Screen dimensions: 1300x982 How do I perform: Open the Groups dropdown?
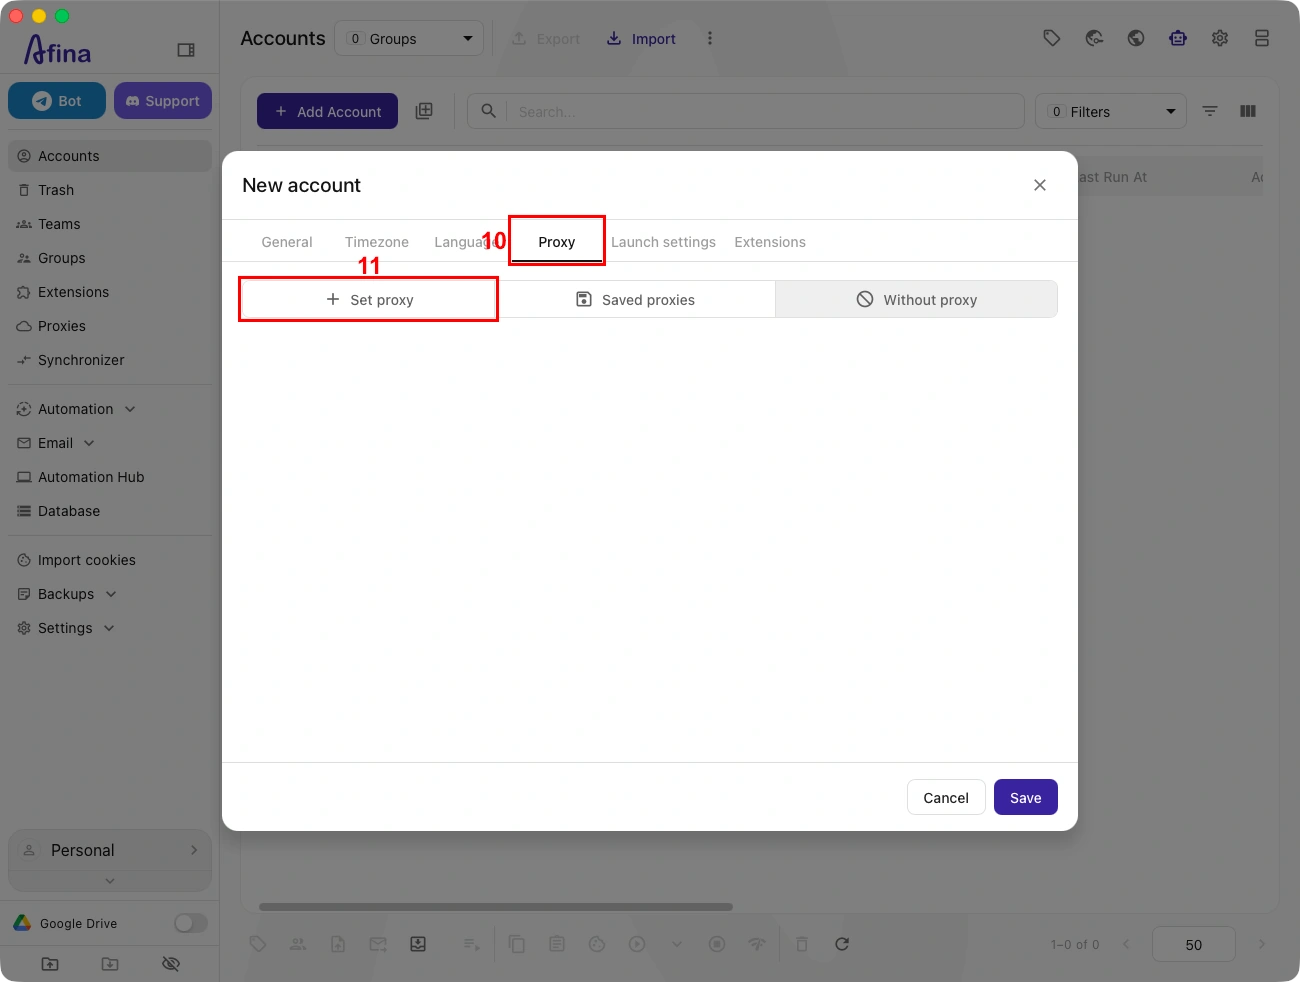tap(409, 39)
